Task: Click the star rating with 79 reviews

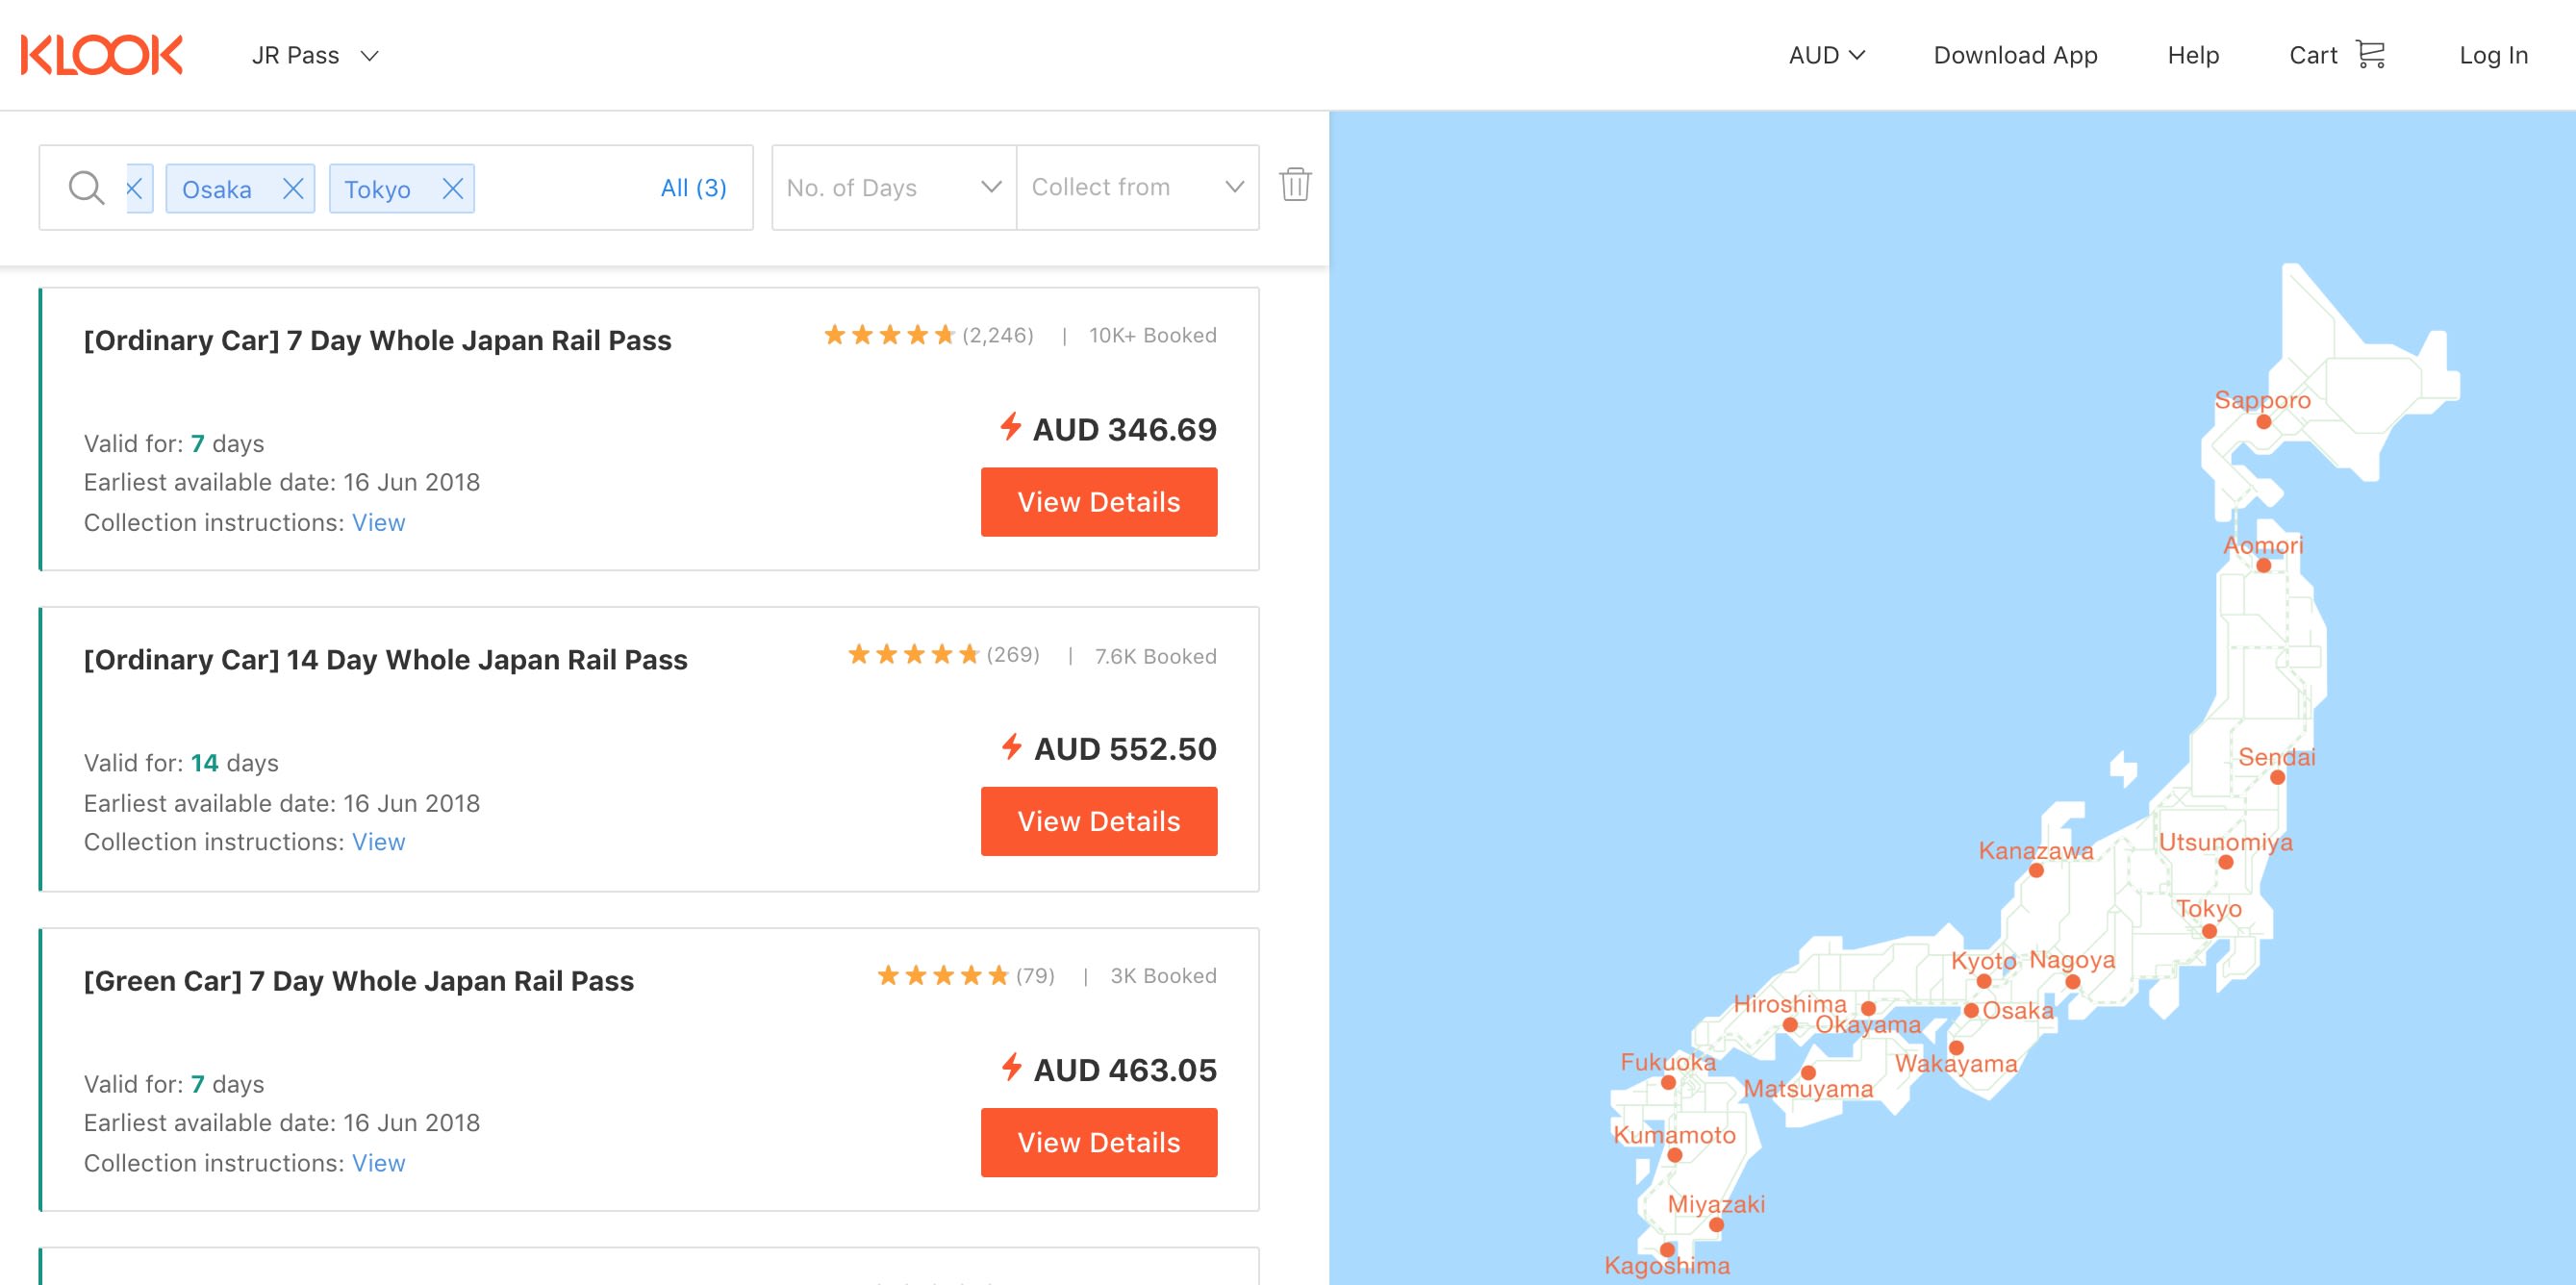Action: pyautogui.click(x=942, y=975)
